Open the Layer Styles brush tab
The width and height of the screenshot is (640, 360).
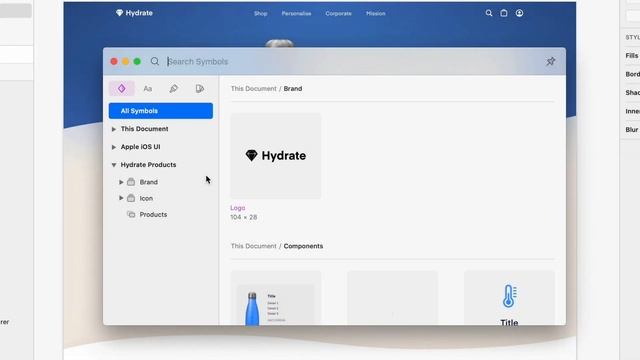(173, 89)
